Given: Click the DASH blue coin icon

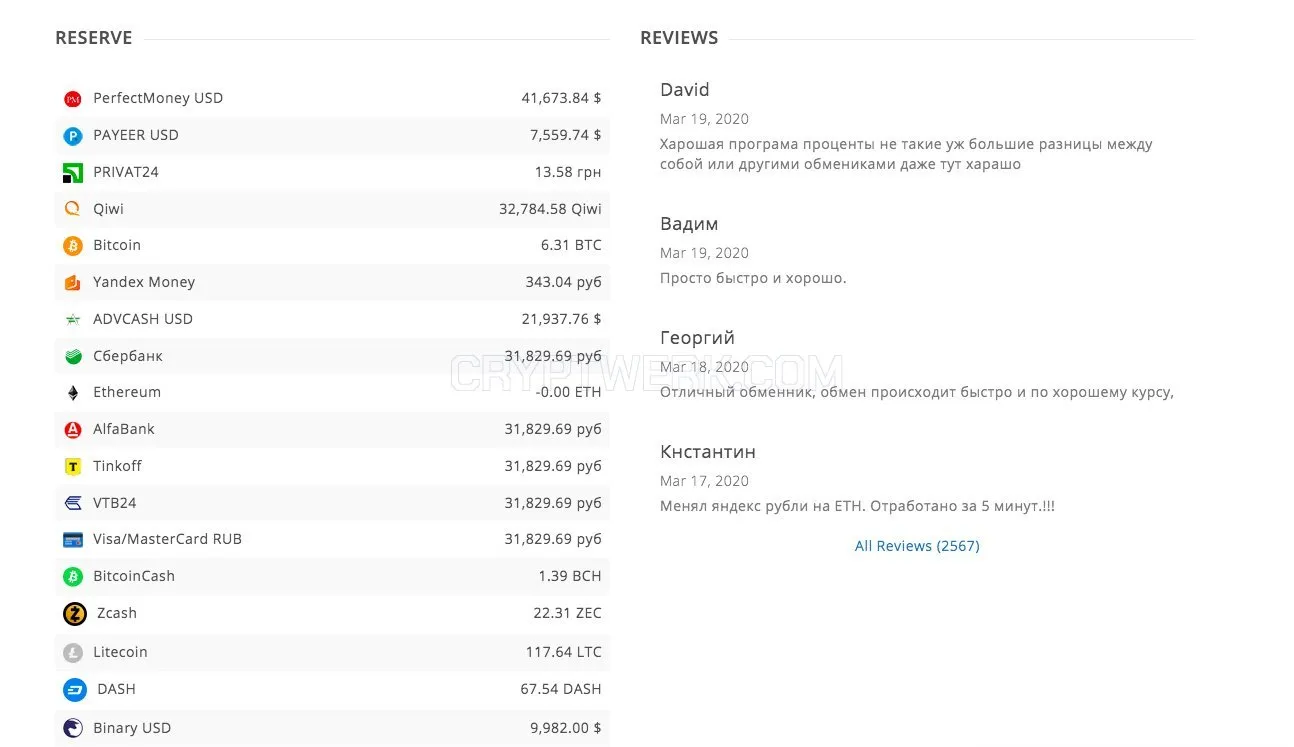Looking at the screenshot, I should pyautogui.click(x=75, y=690).
